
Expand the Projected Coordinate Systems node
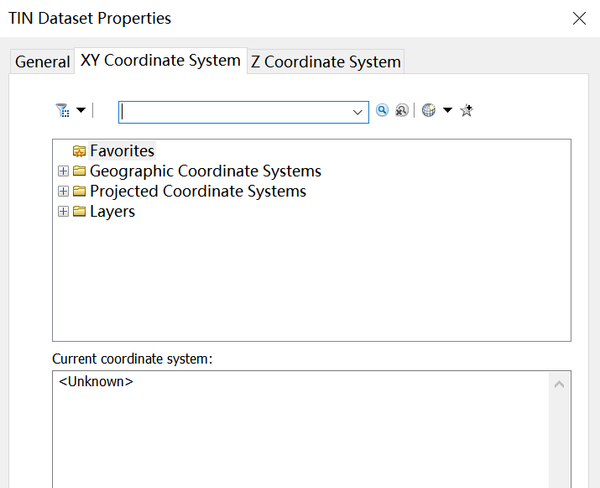pos(64,191)
